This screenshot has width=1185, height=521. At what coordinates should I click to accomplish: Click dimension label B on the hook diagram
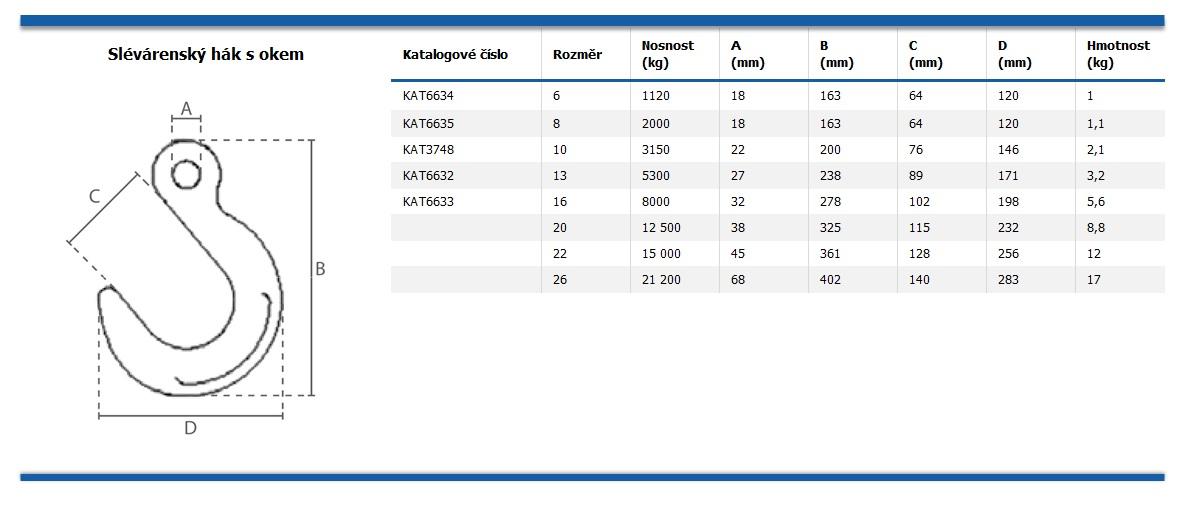pos(320,269)
